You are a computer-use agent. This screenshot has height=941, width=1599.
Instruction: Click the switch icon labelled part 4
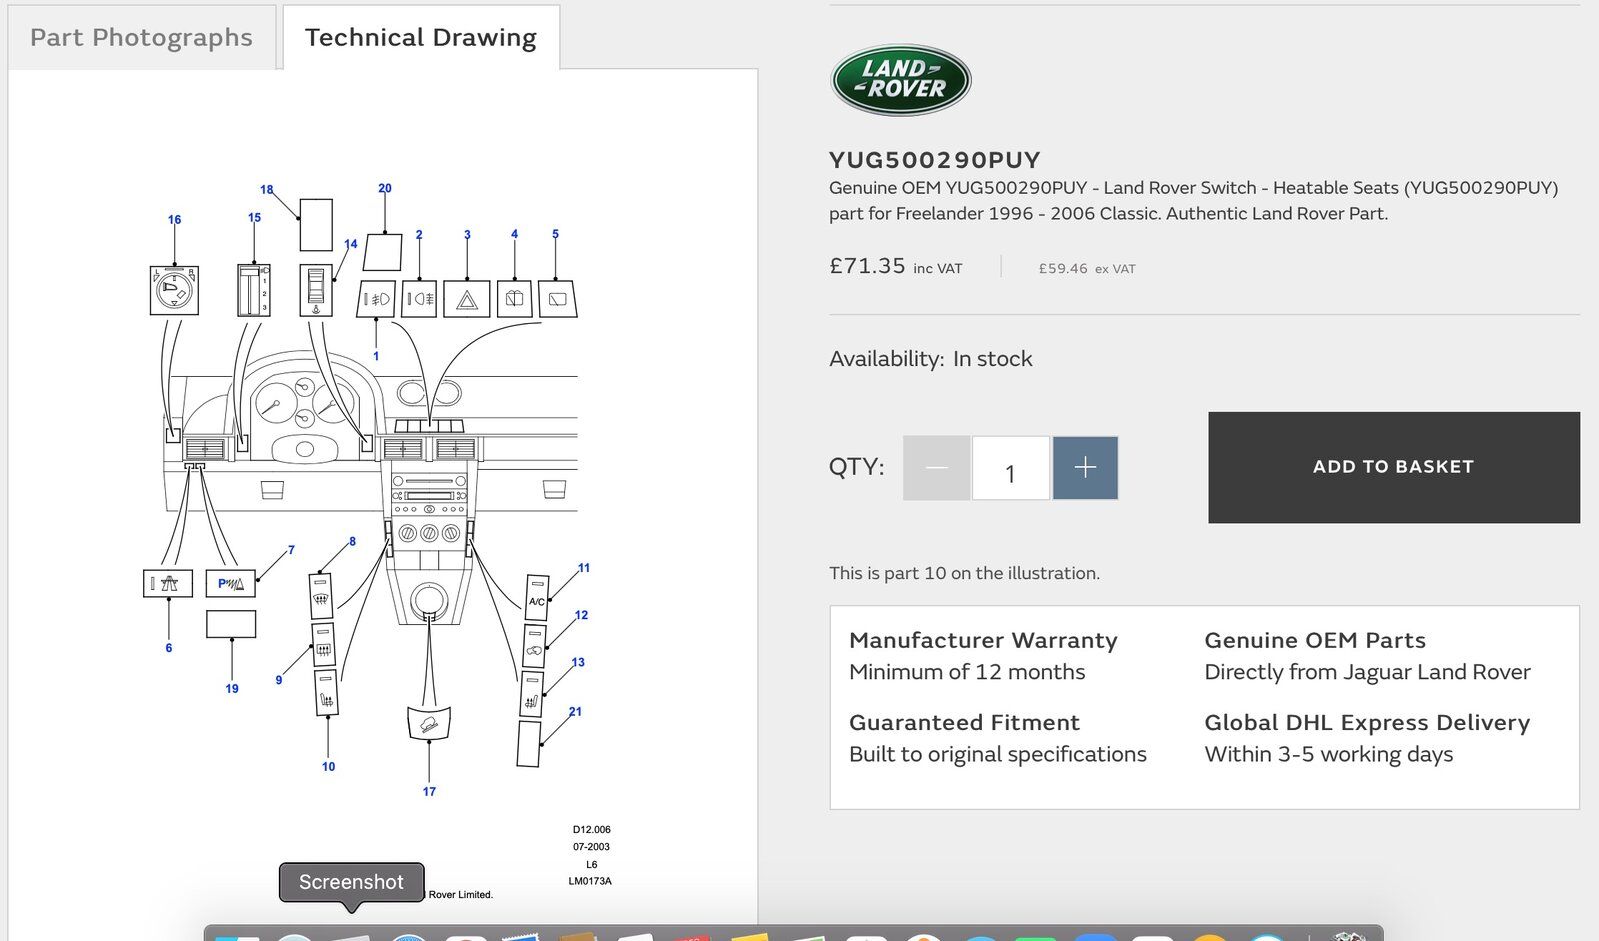click(514, 299)
